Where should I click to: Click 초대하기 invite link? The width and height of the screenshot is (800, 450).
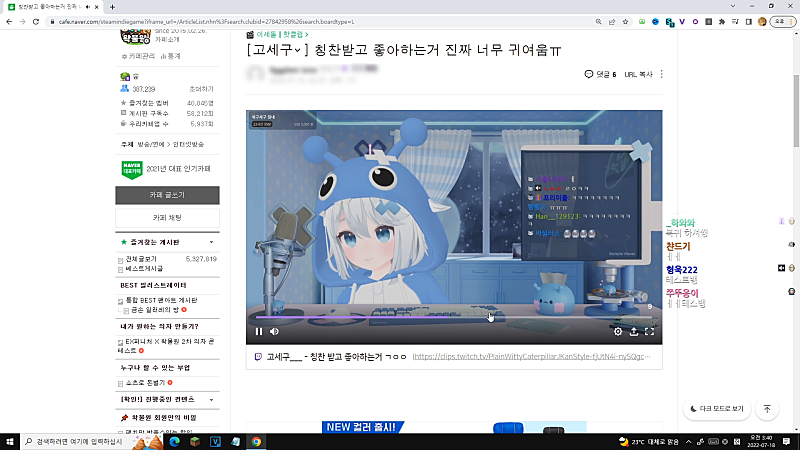tap(201, 89)
